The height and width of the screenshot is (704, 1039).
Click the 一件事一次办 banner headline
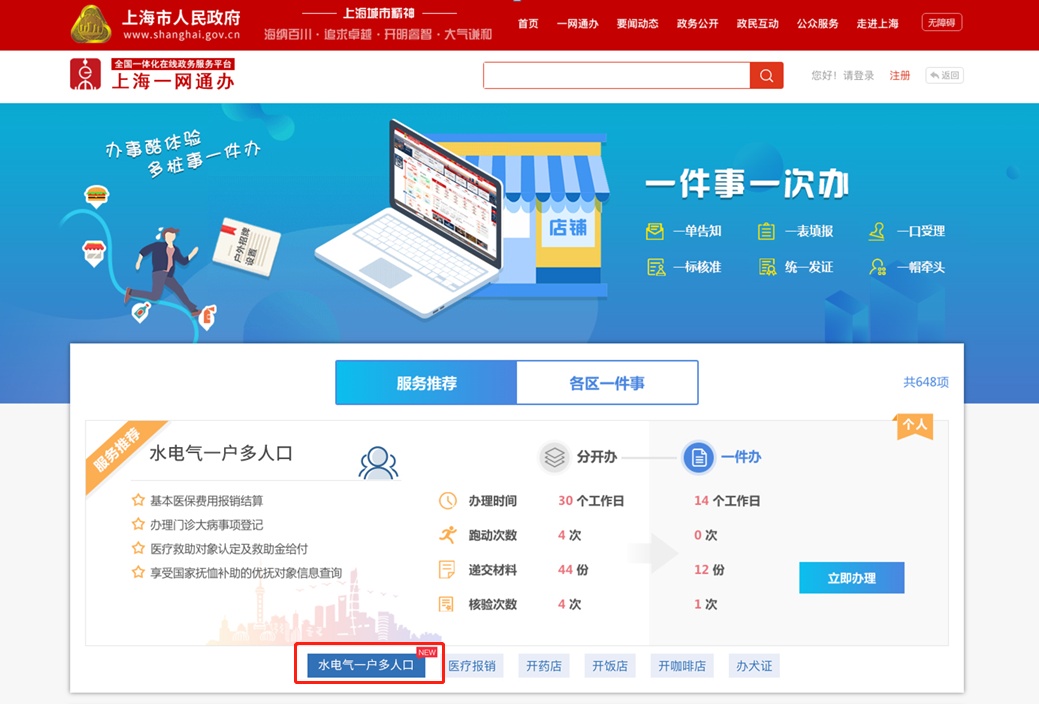[x=747, y=184]
